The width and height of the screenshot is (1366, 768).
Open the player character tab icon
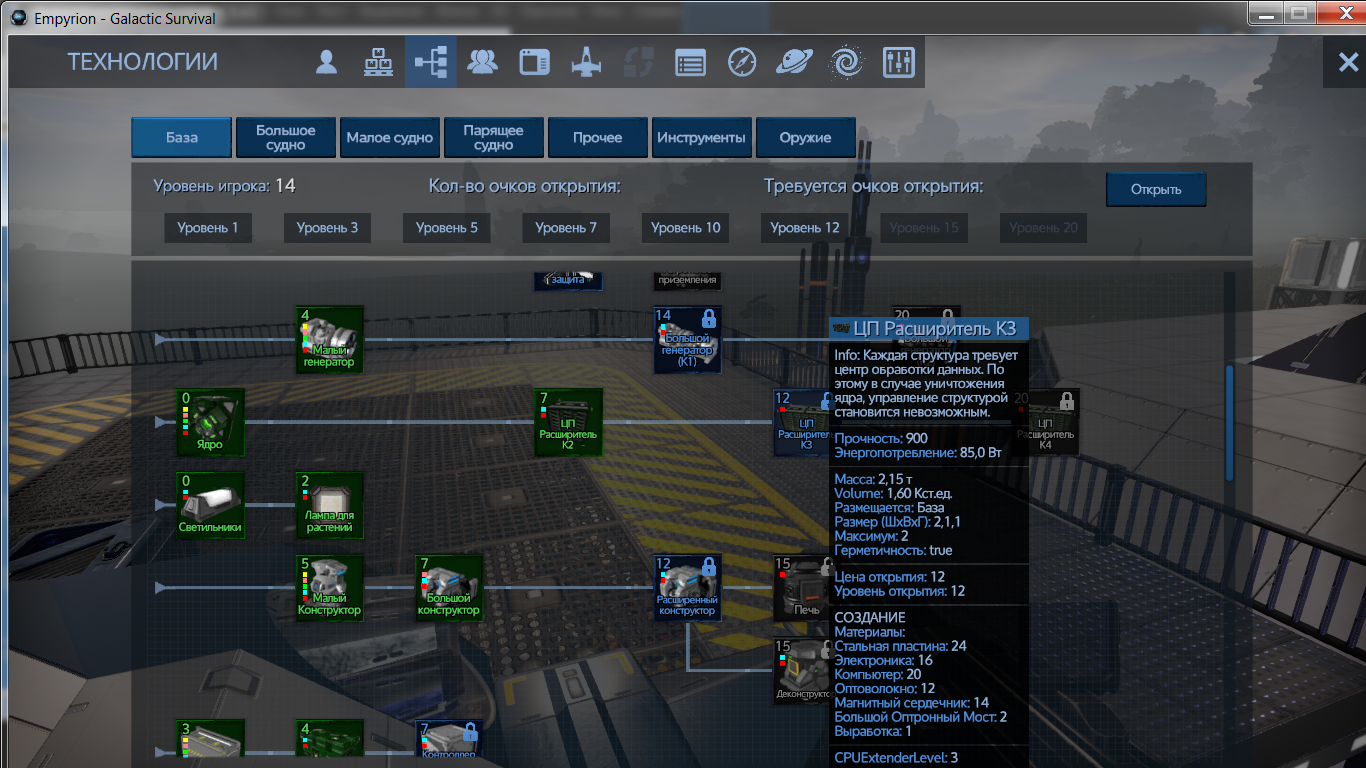(x=326, y=62)
